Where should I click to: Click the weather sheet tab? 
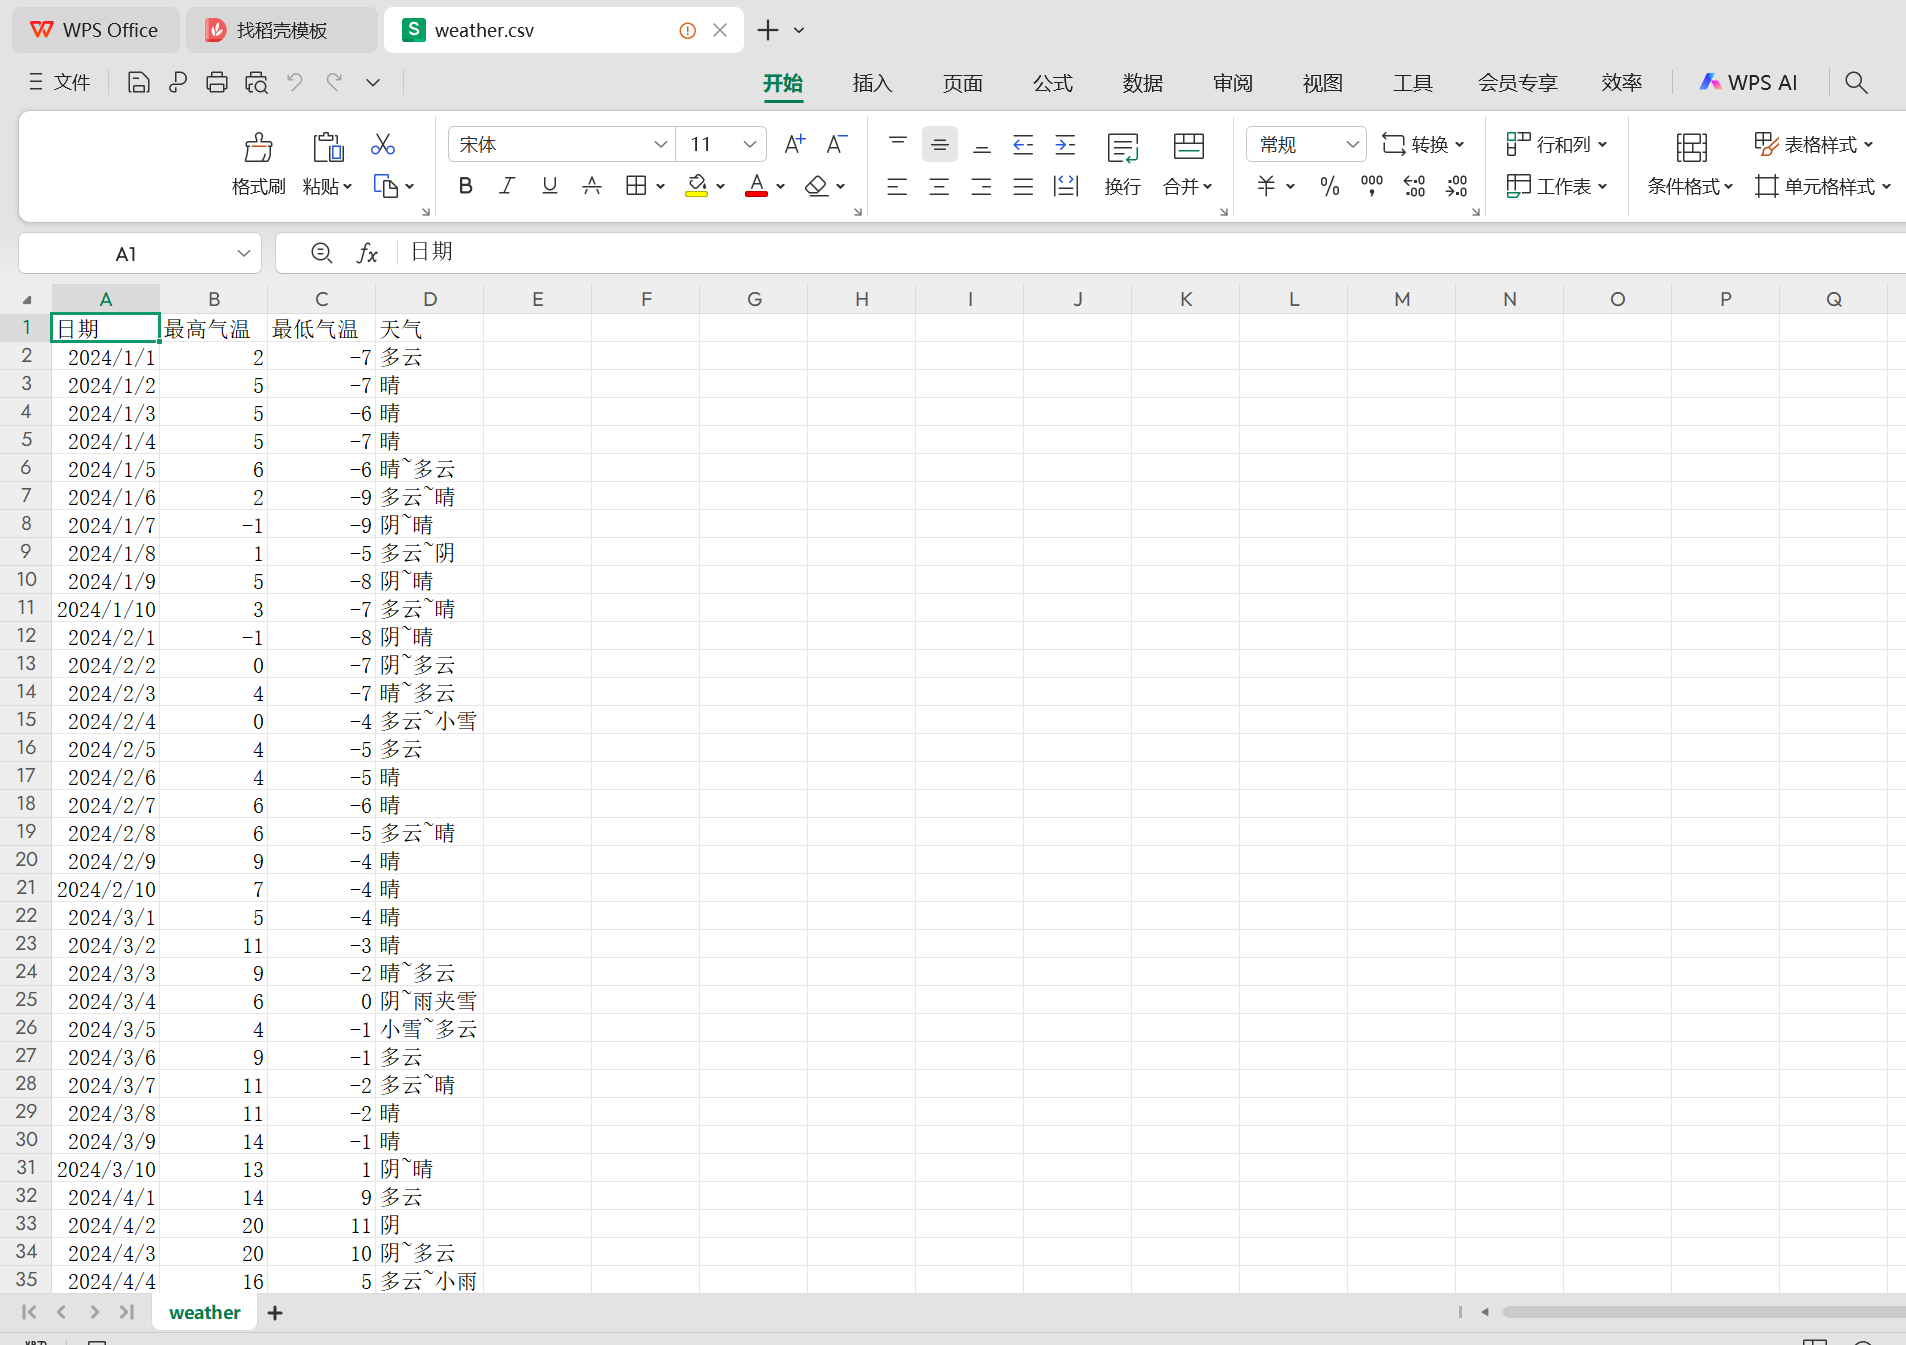click(x=205, y=1313)
